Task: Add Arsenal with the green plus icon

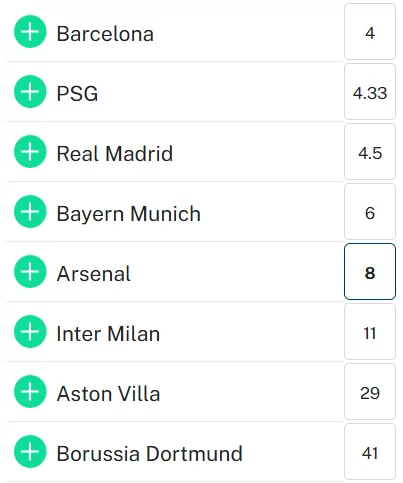Action: click(x=30, y=272)
